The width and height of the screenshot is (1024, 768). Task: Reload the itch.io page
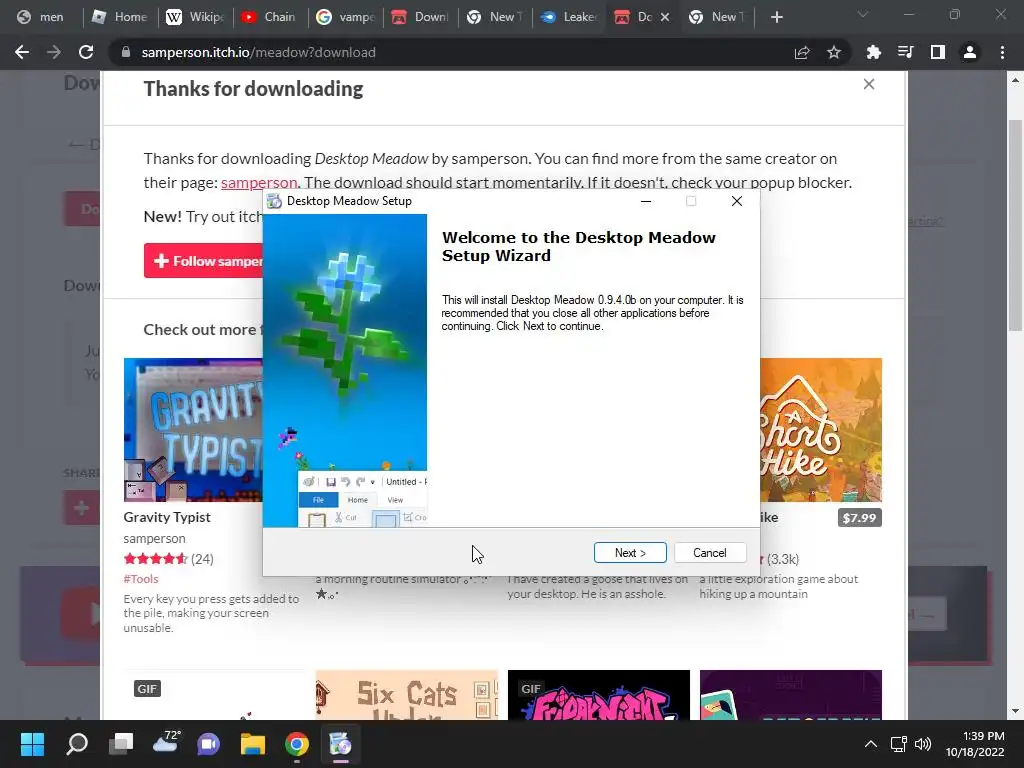[86, 52]
